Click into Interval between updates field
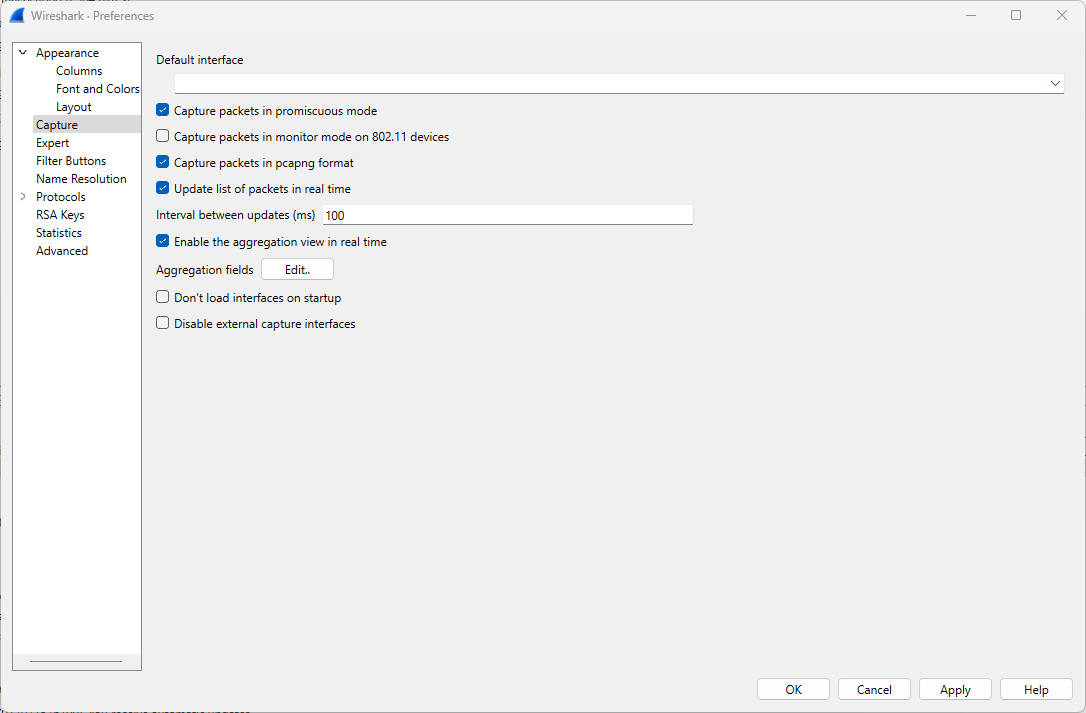 coord(507,215)
